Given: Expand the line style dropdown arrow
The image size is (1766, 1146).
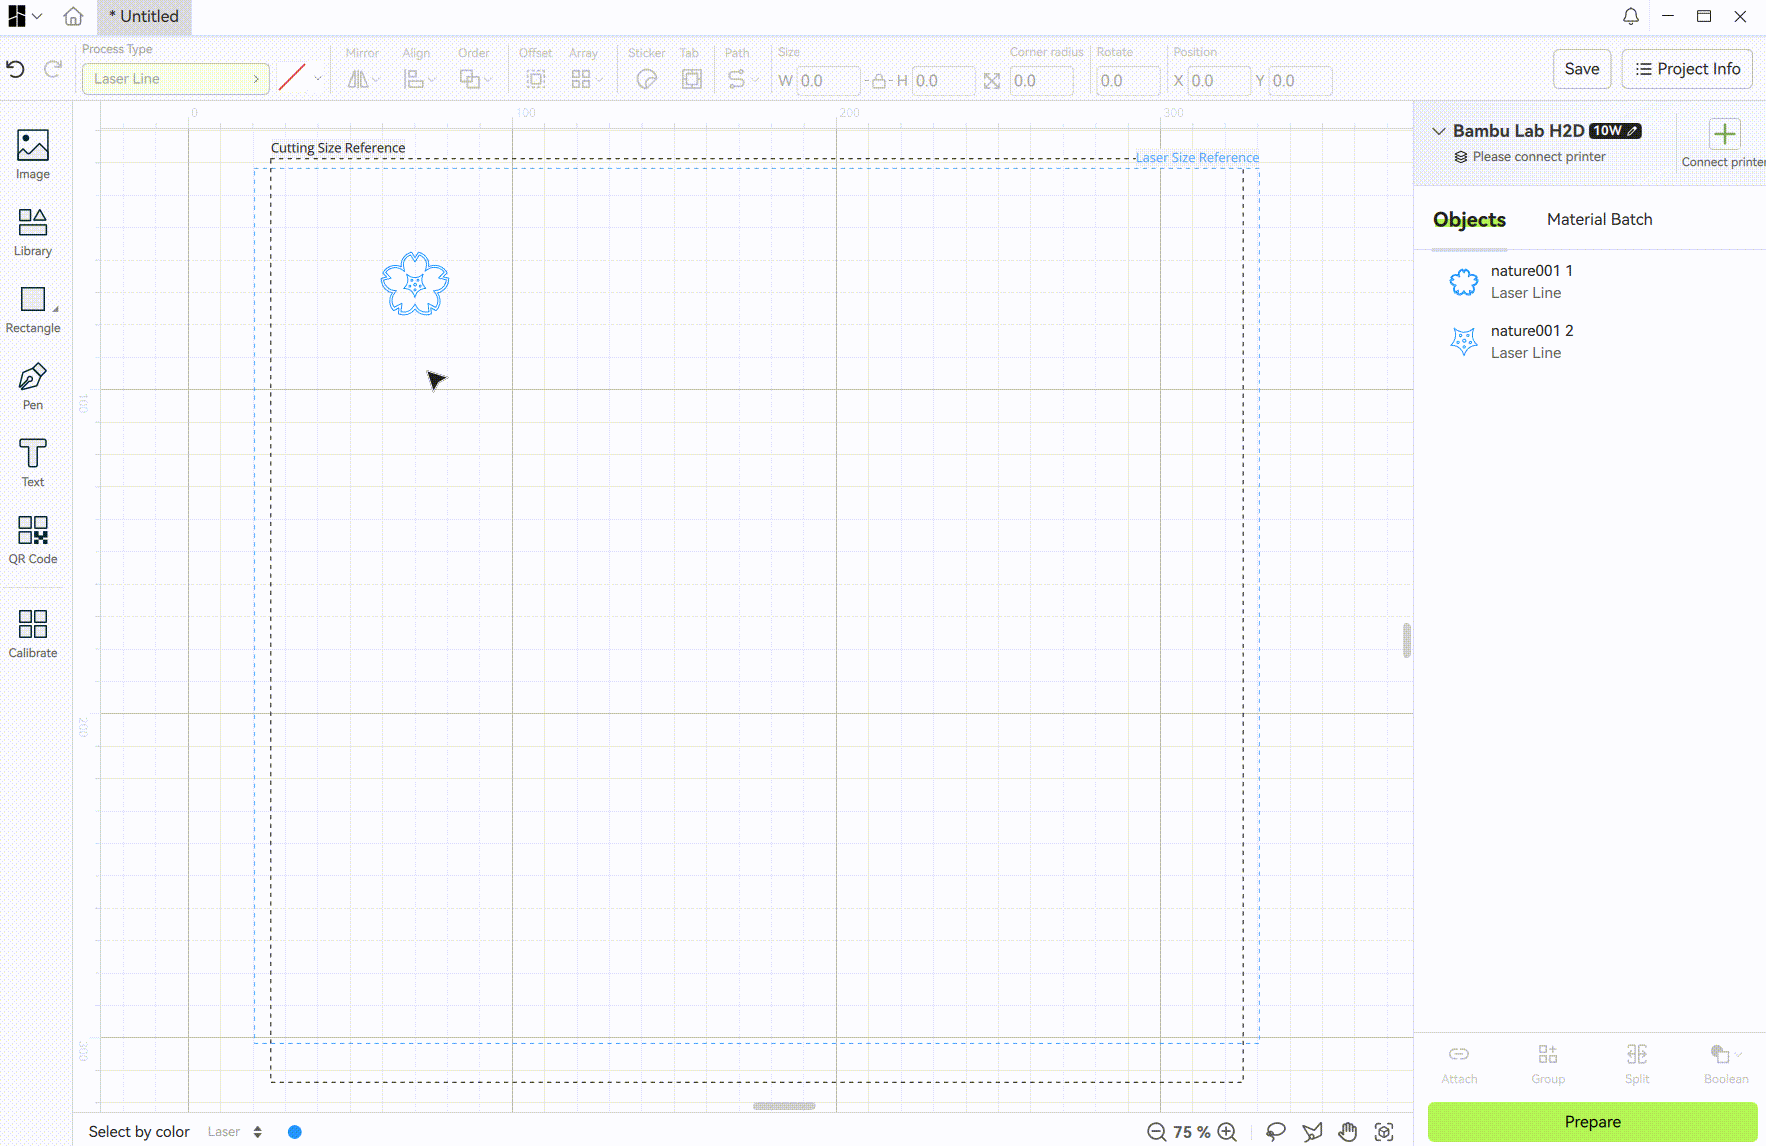Looking at the screenshot, I should 318,79.
